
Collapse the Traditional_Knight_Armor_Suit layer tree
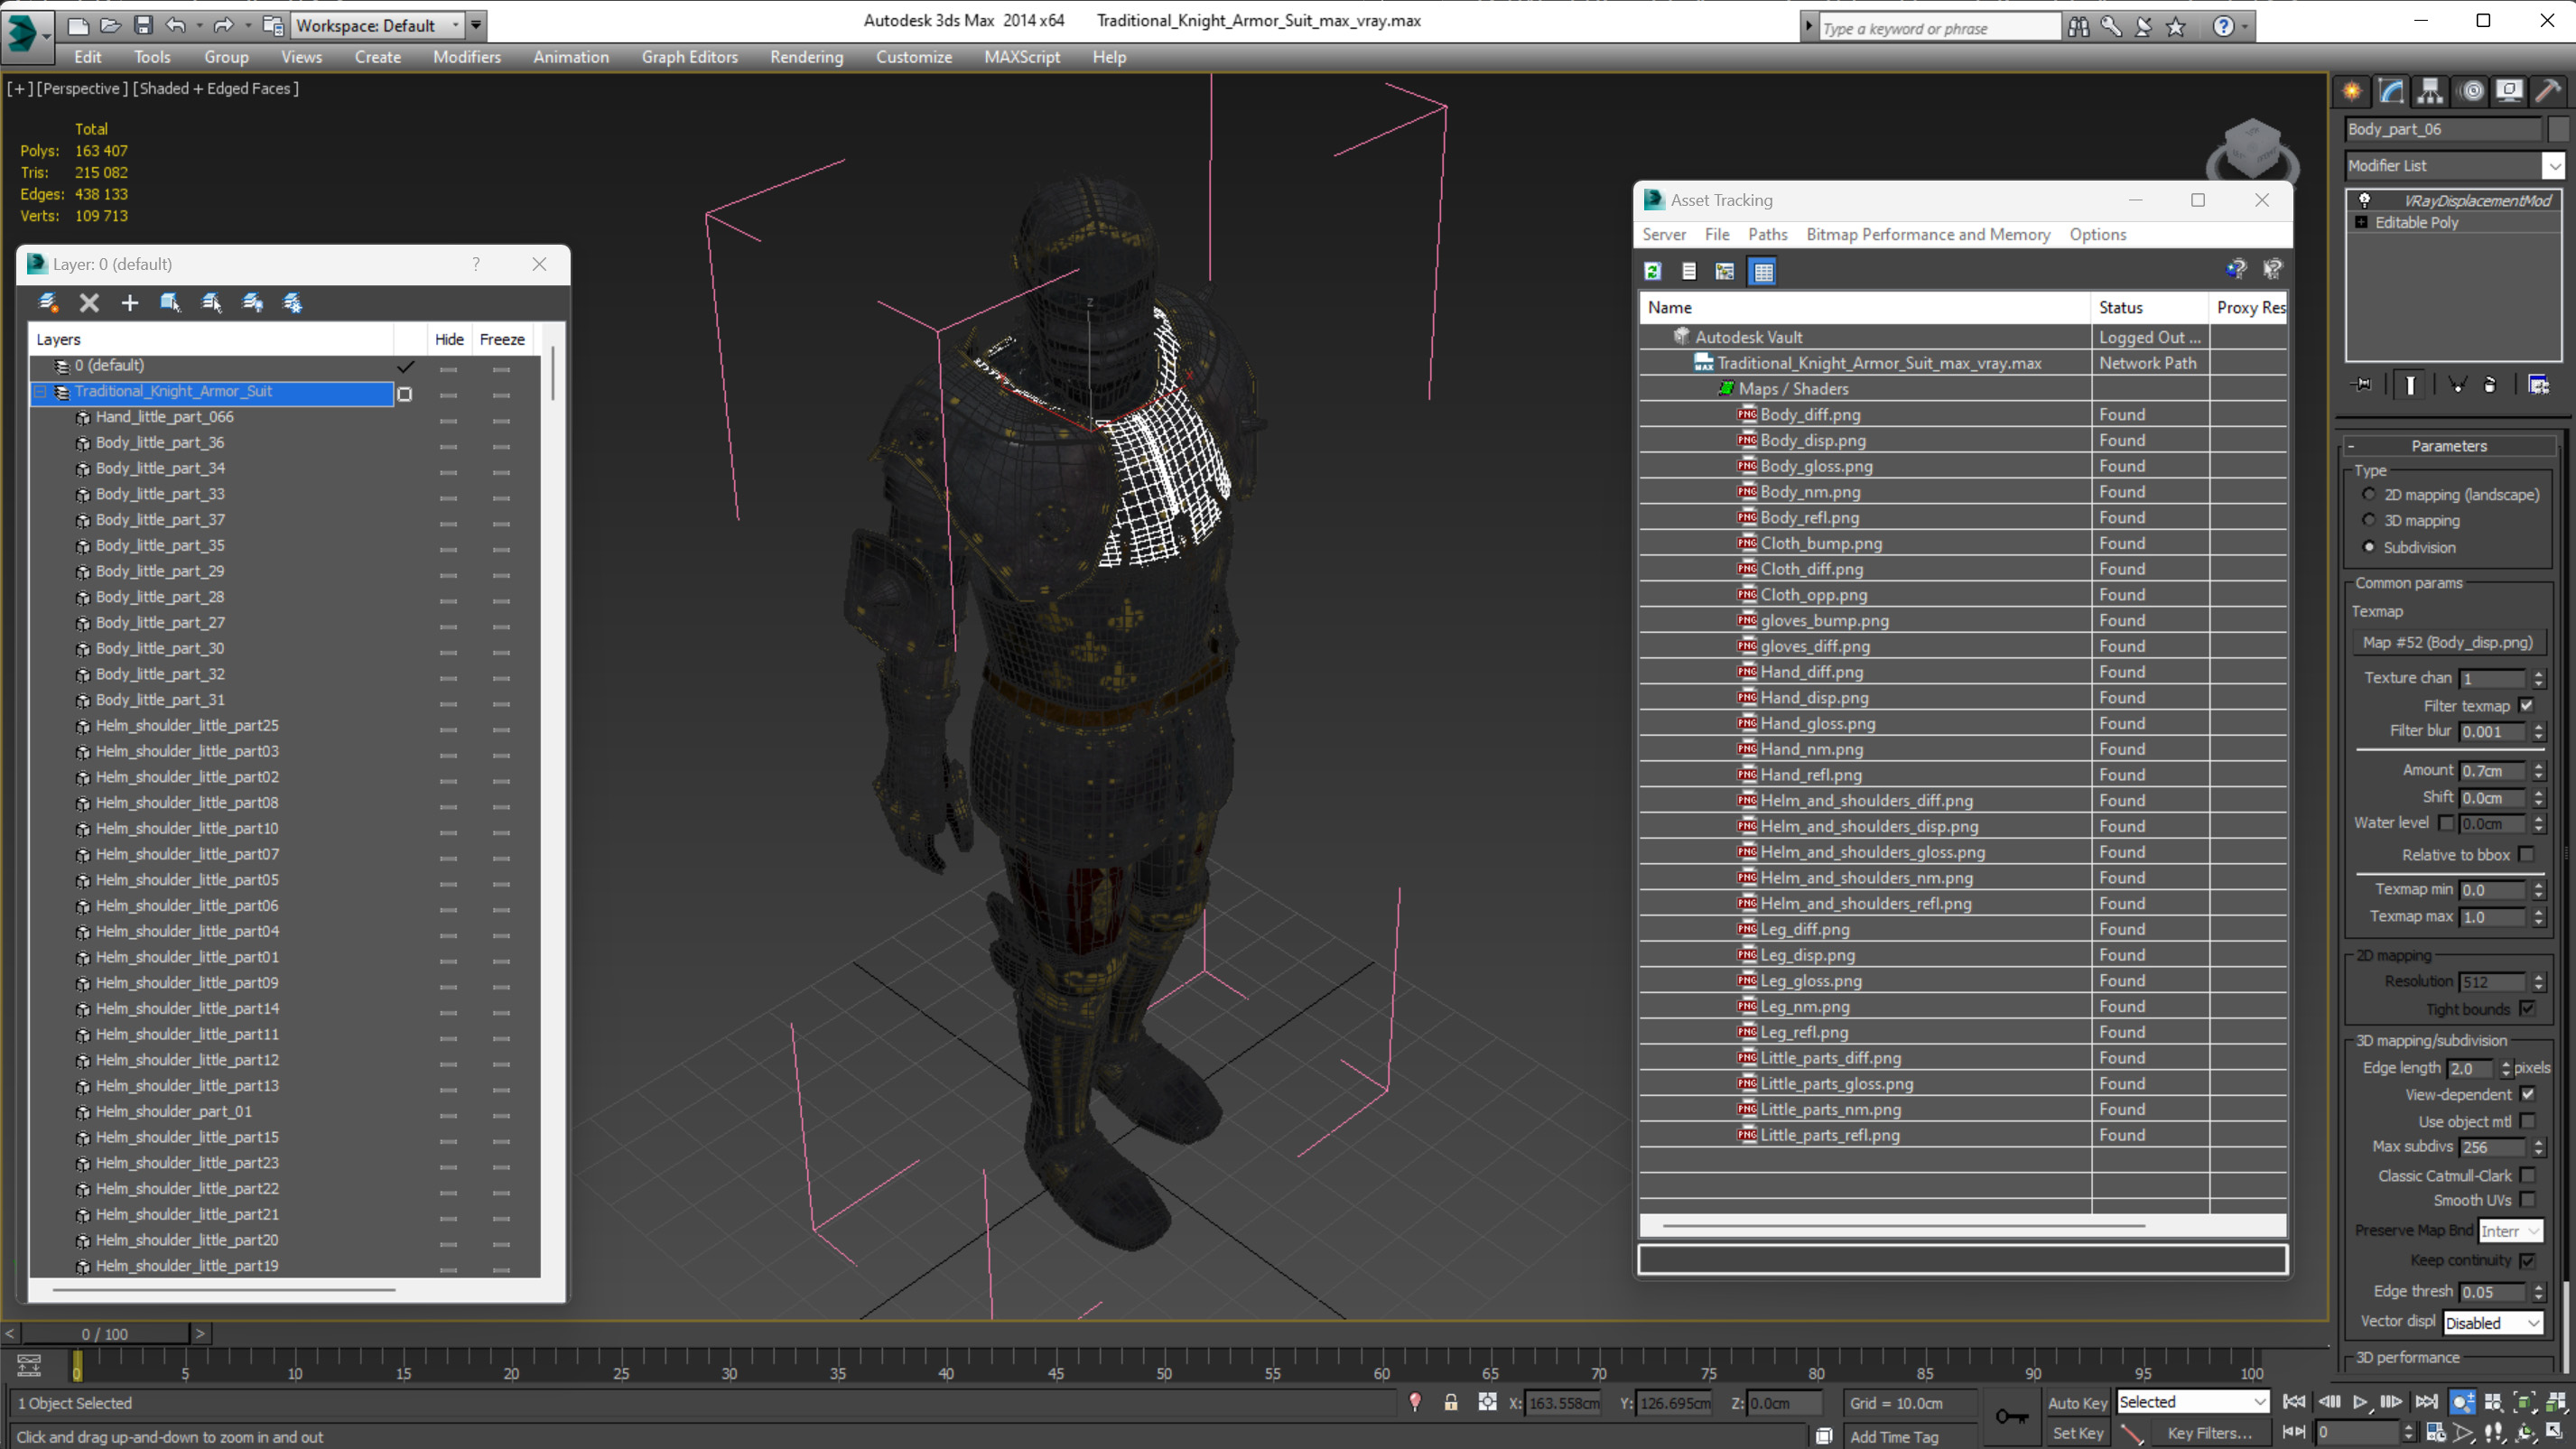[x=41, y=392]
